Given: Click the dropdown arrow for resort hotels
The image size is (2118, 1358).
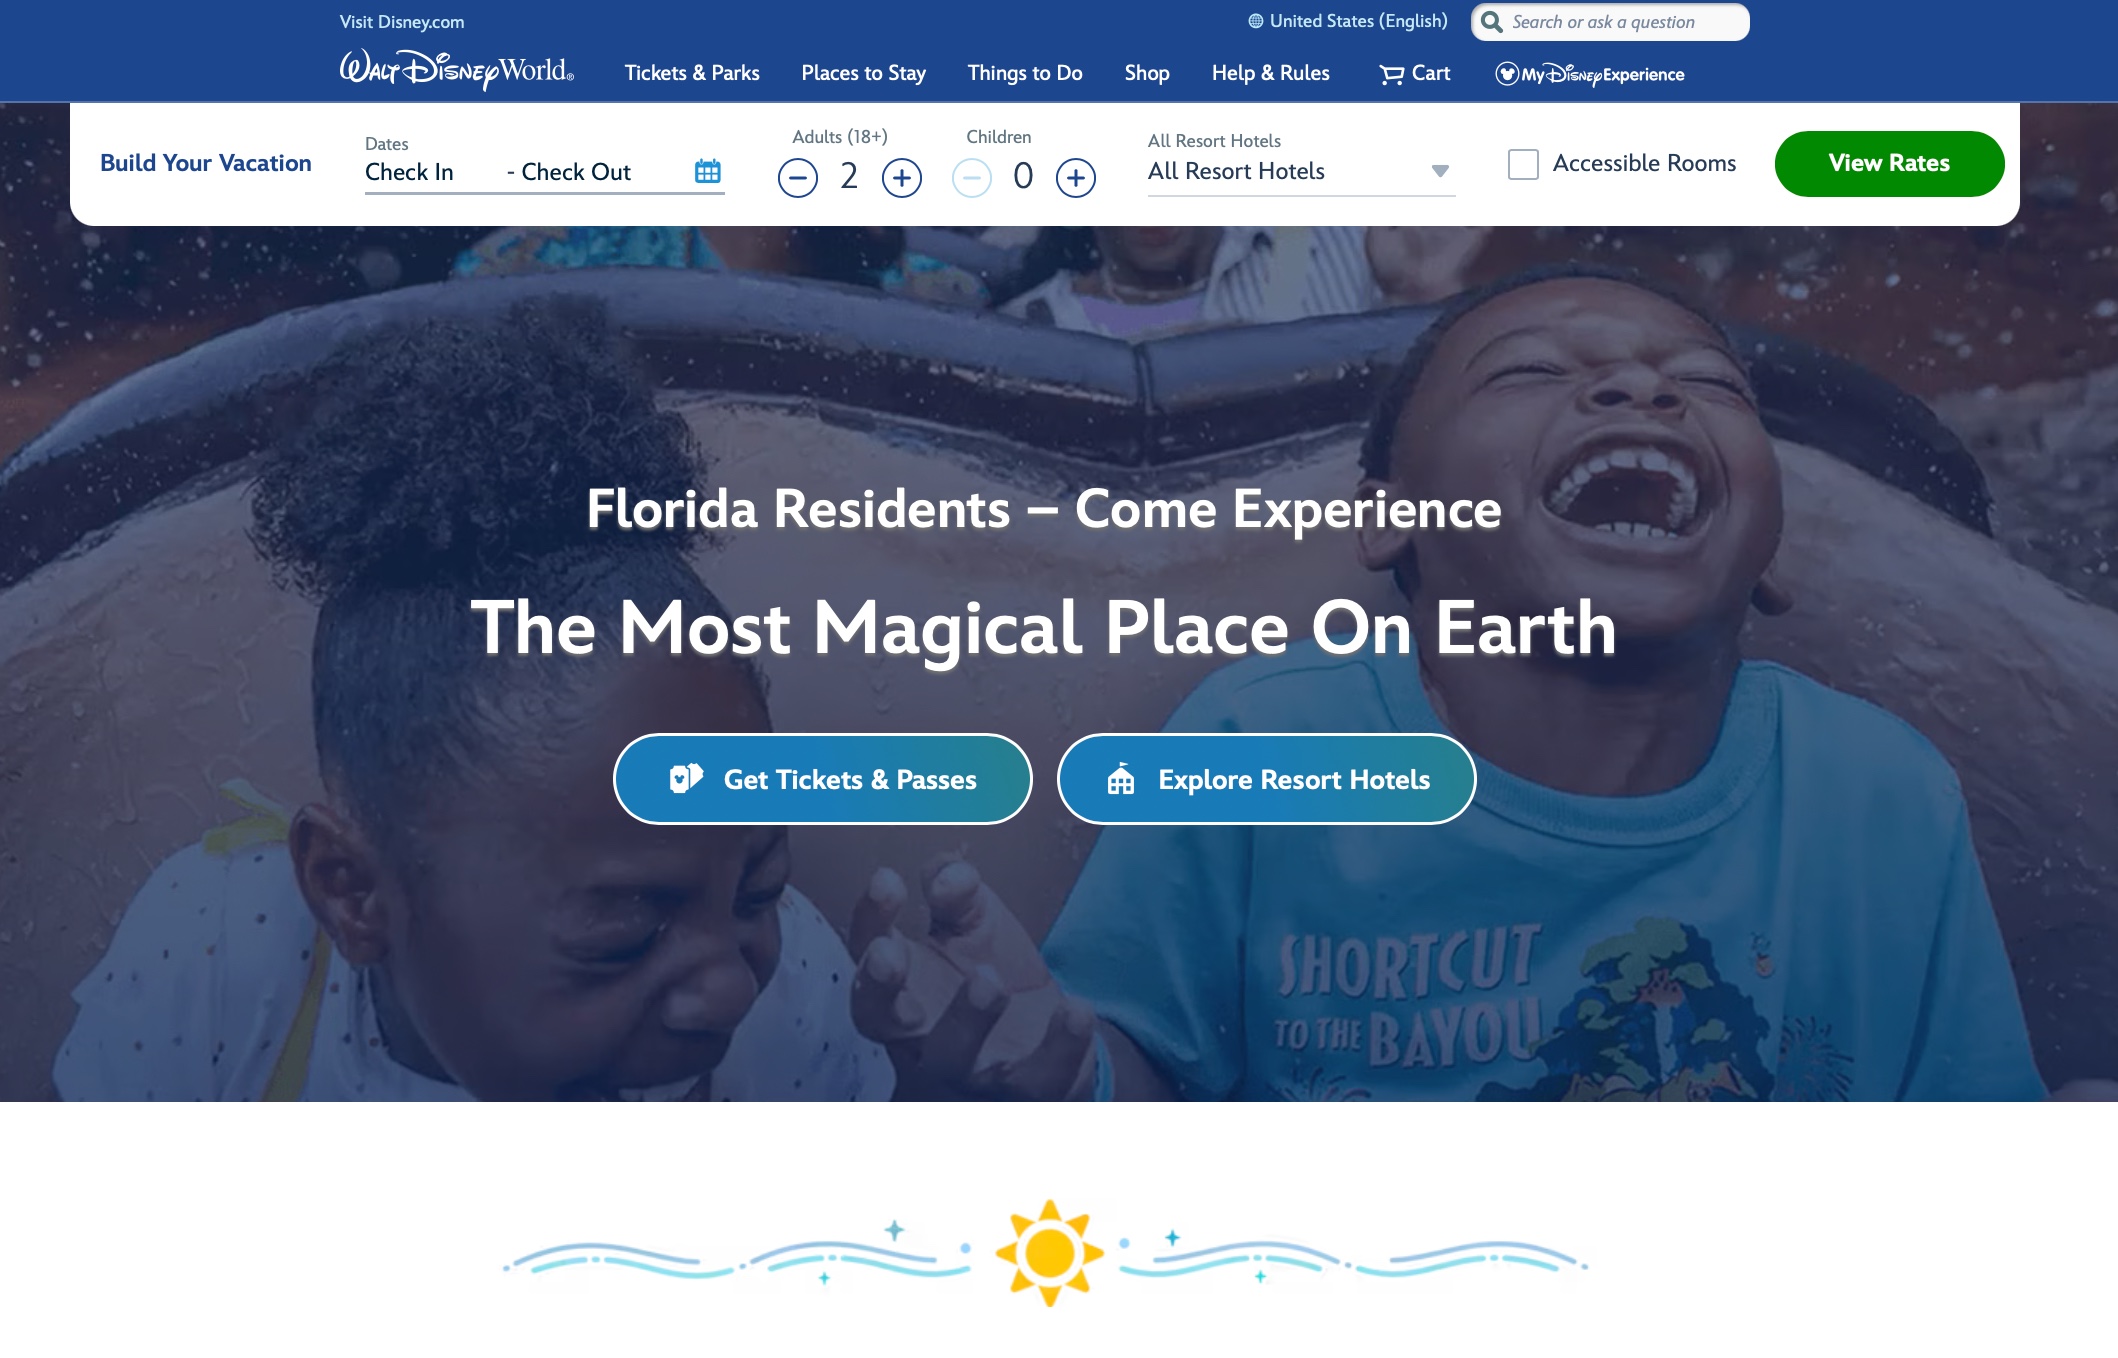Looking at the screenshot, I should 1440,171.
